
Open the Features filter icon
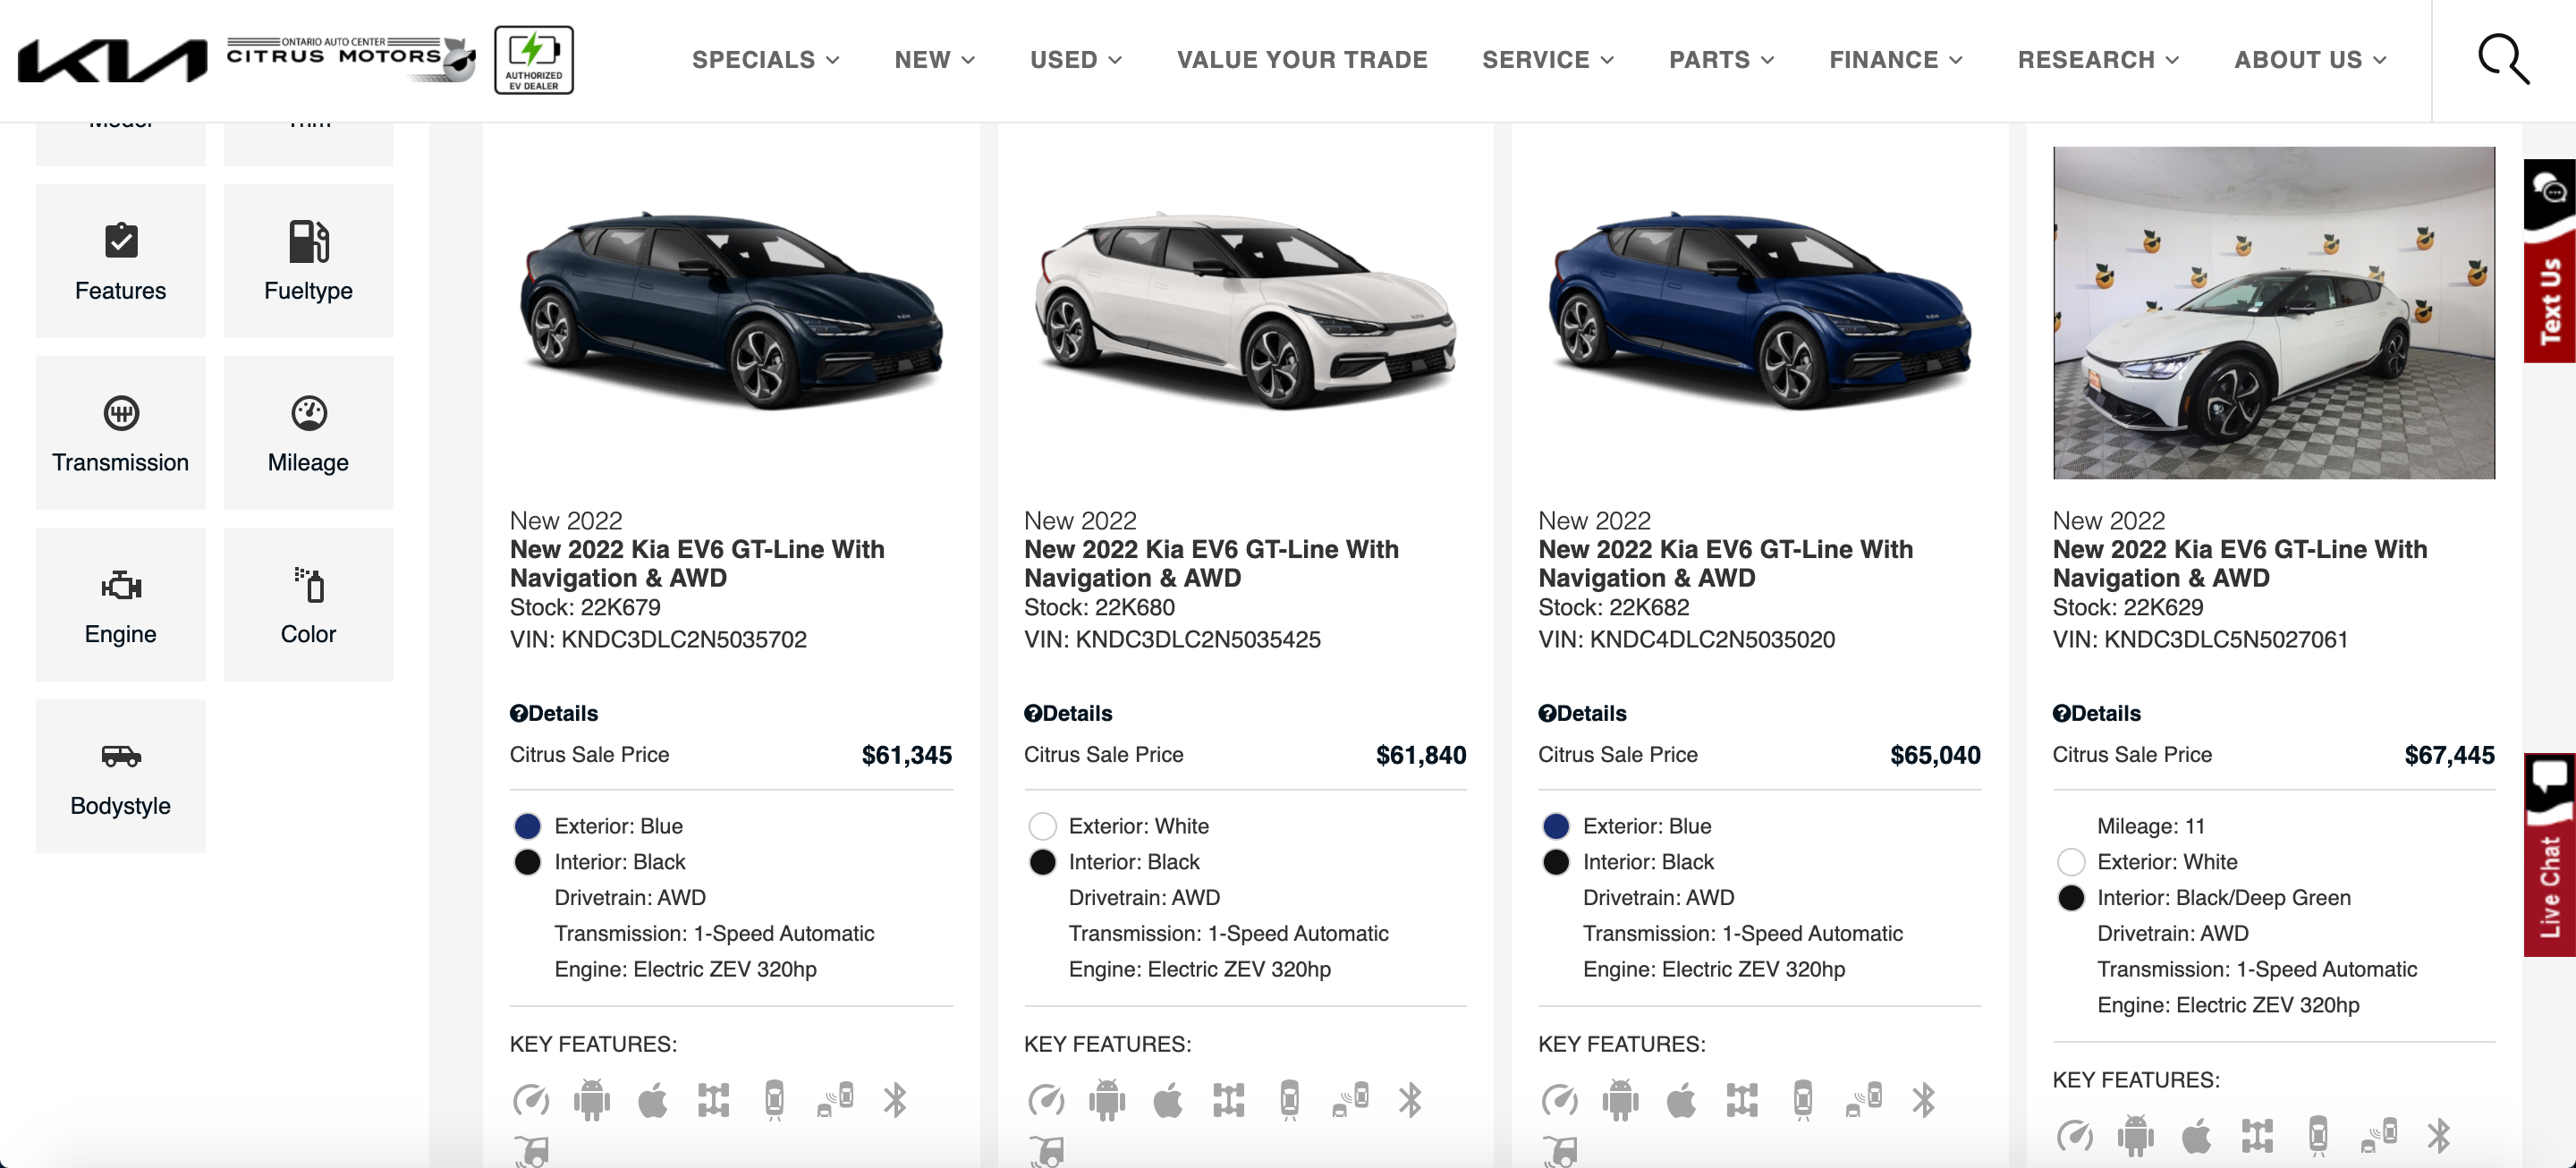(121, 241)
